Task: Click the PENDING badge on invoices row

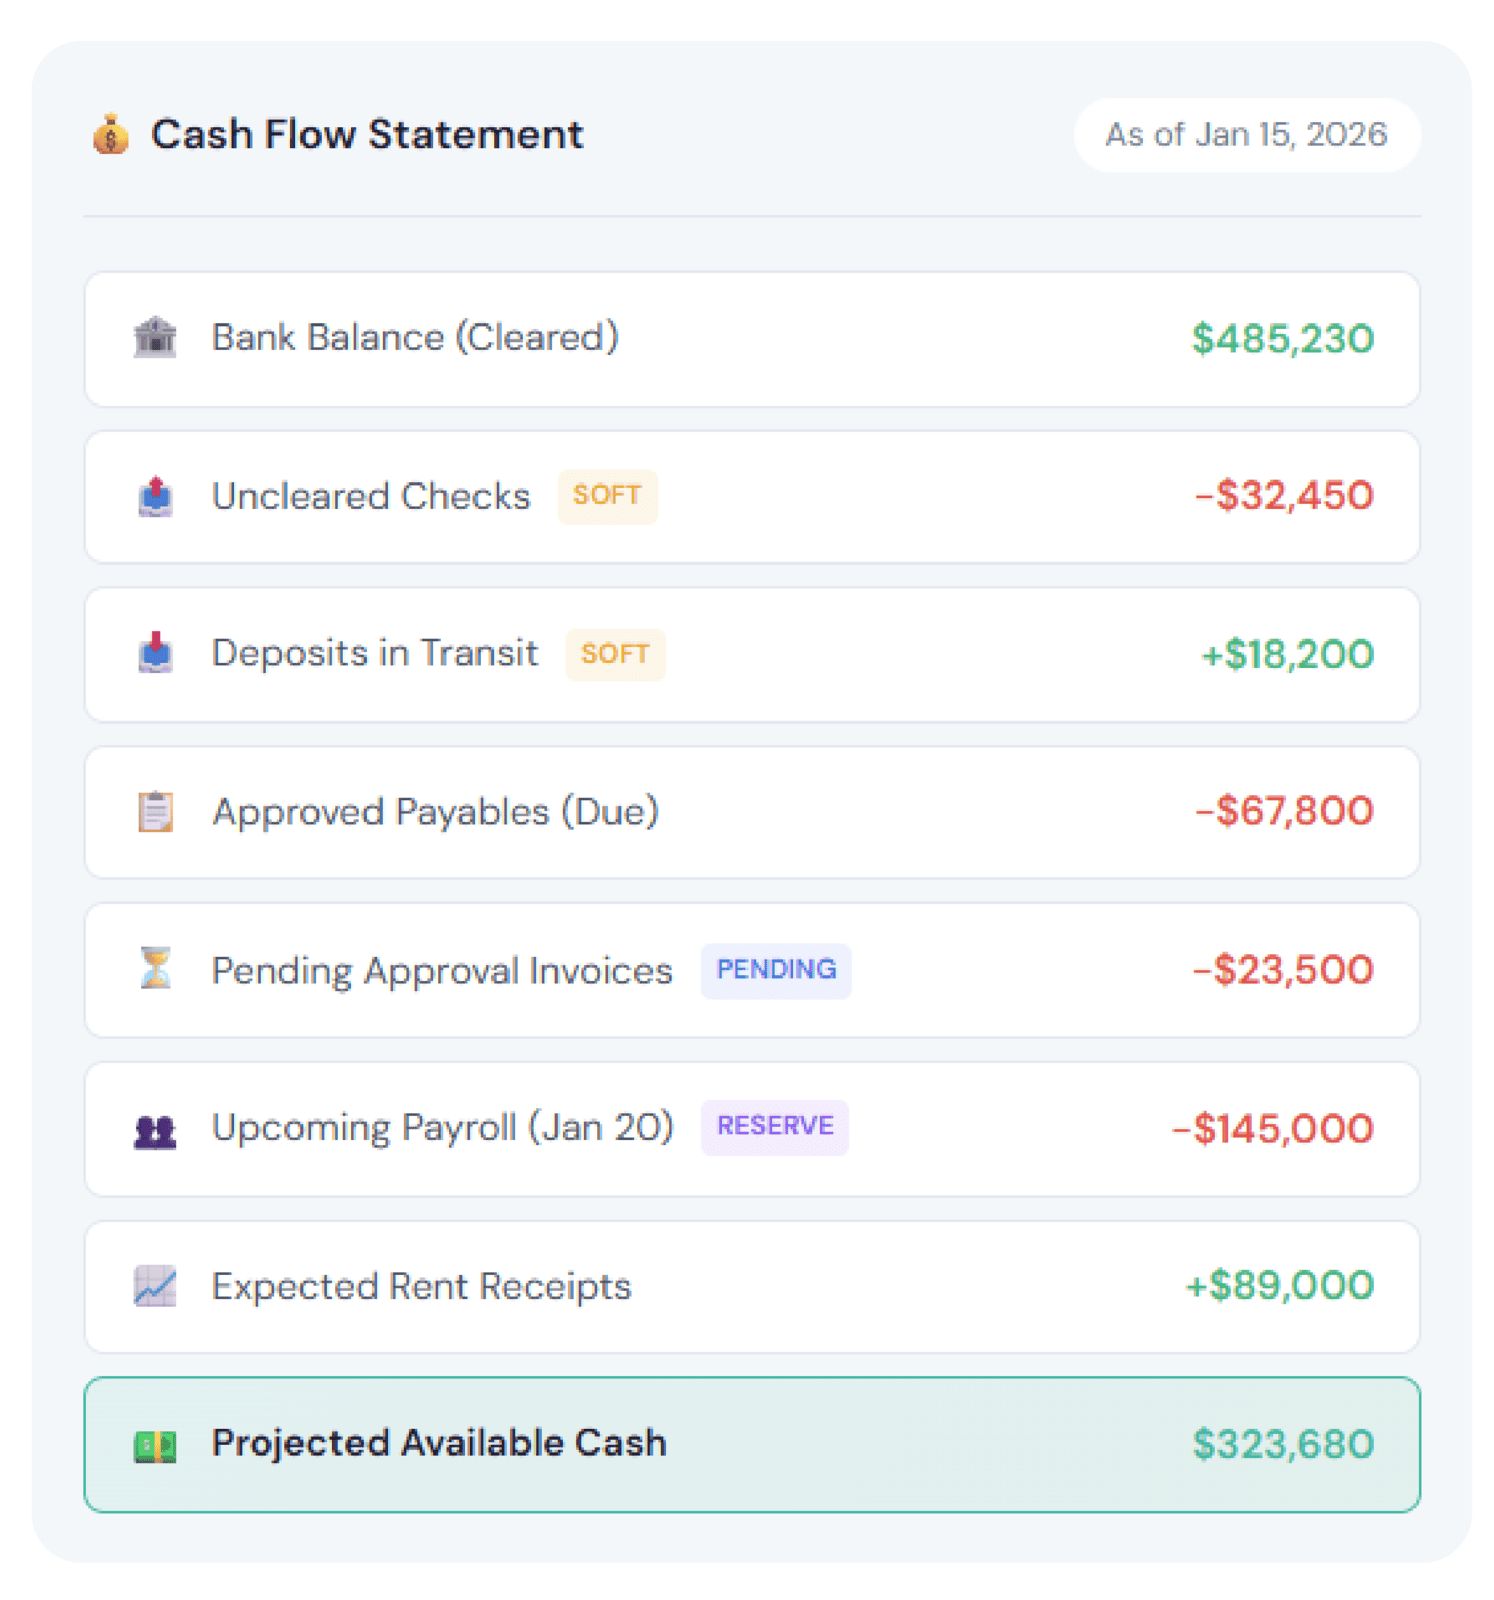Action: (776, 970)
